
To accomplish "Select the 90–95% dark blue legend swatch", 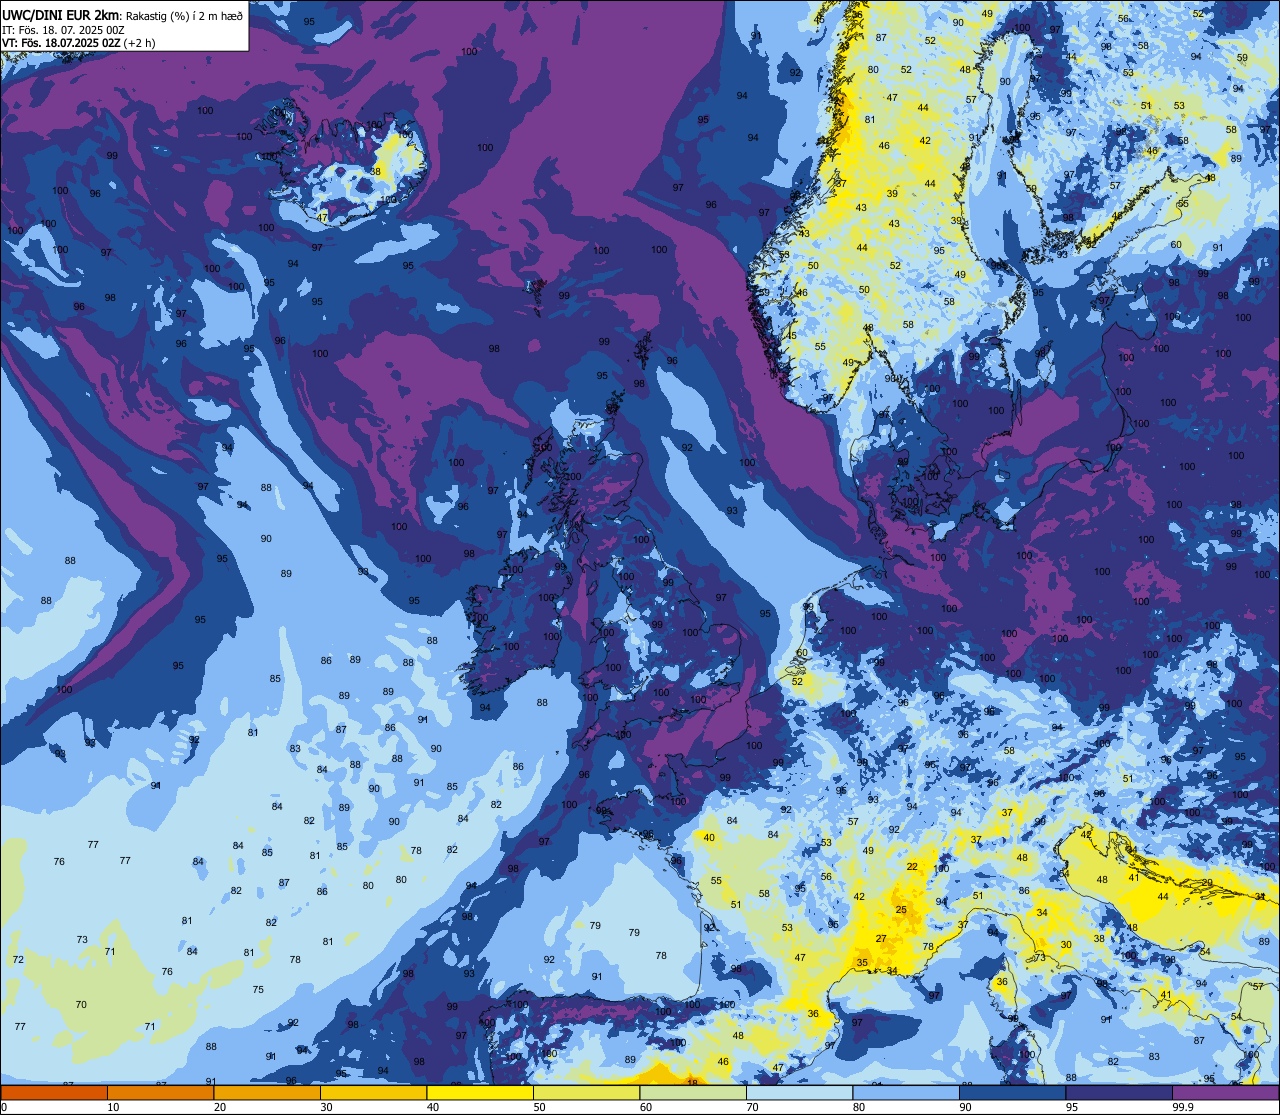I will pos(1012,1092).
